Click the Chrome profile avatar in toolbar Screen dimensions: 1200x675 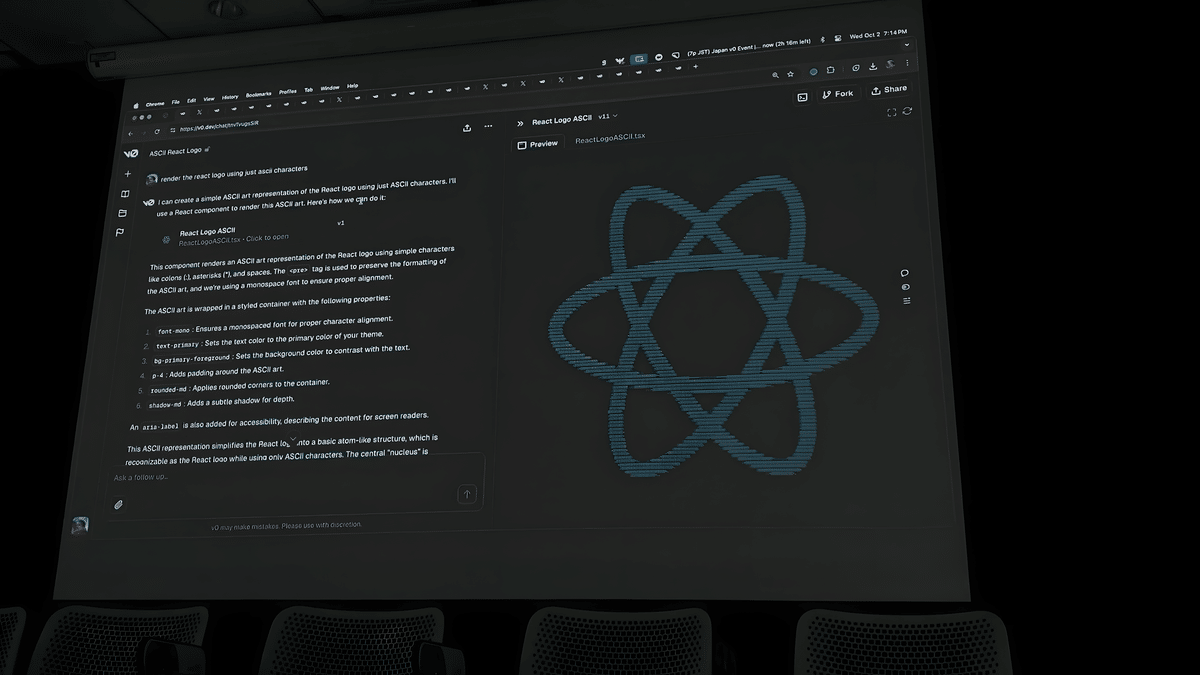pyautogui.click(x=890, y=65)
